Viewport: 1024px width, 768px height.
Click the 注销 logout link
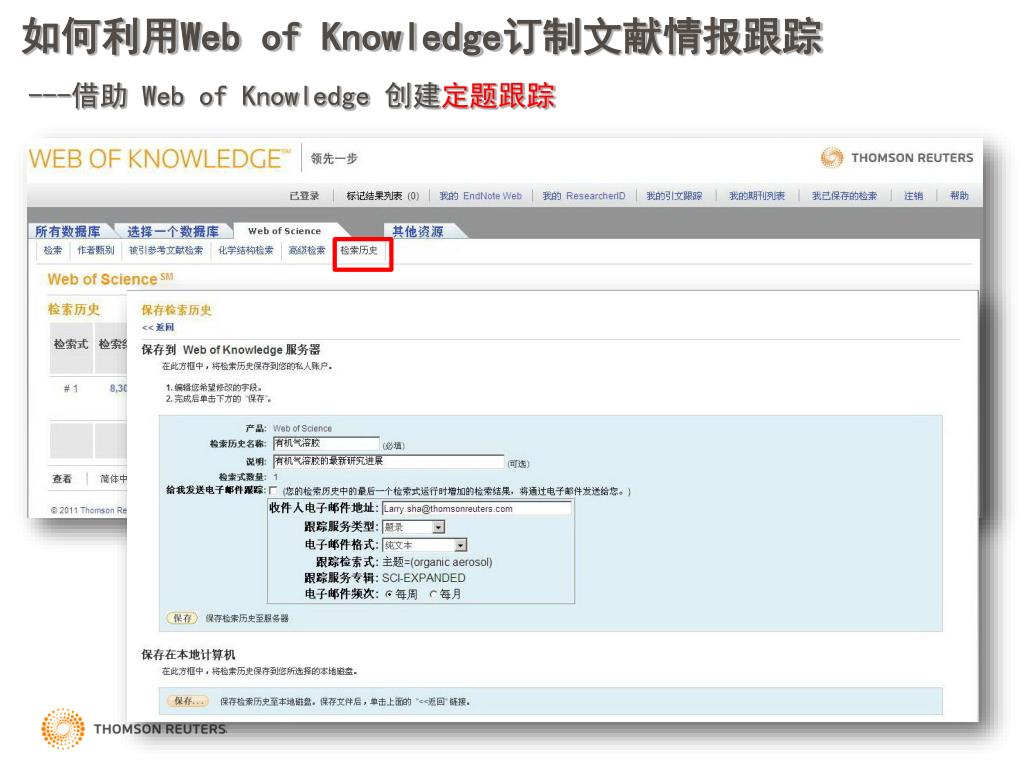coord(914,196)
